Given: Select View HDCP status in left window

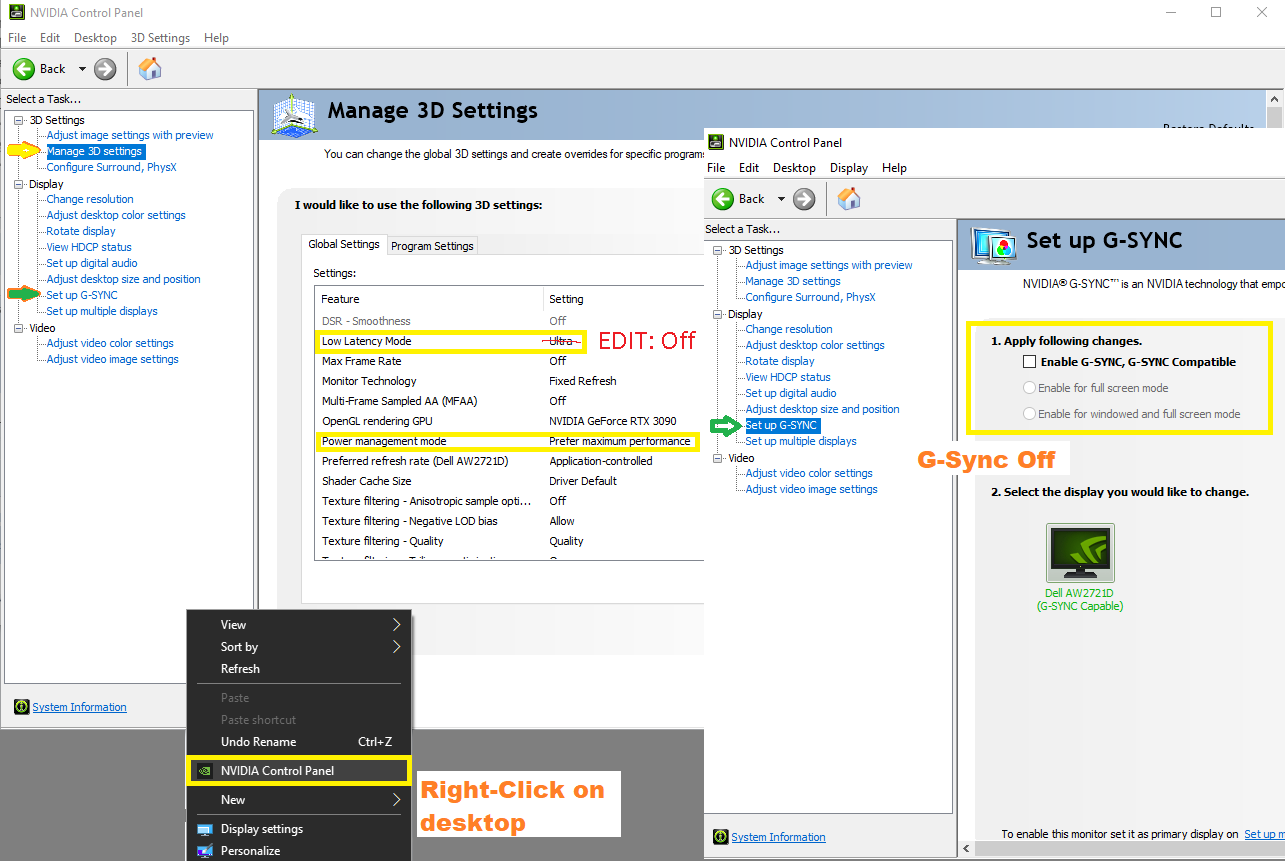Looking at the screenshot, I should [x=89, y=247].
